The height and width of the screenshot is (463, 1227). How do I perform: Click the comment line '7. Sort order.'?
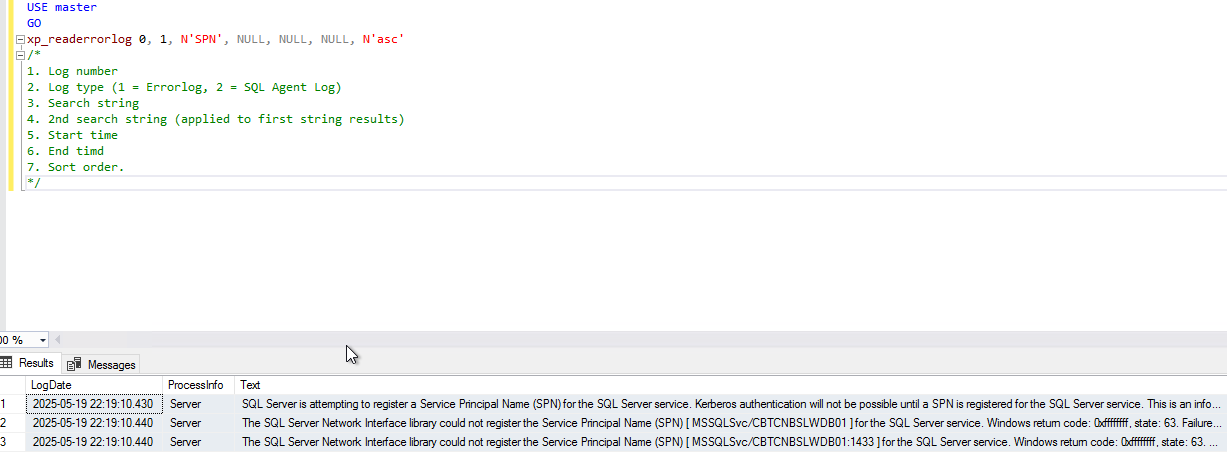tap(76, 167)
